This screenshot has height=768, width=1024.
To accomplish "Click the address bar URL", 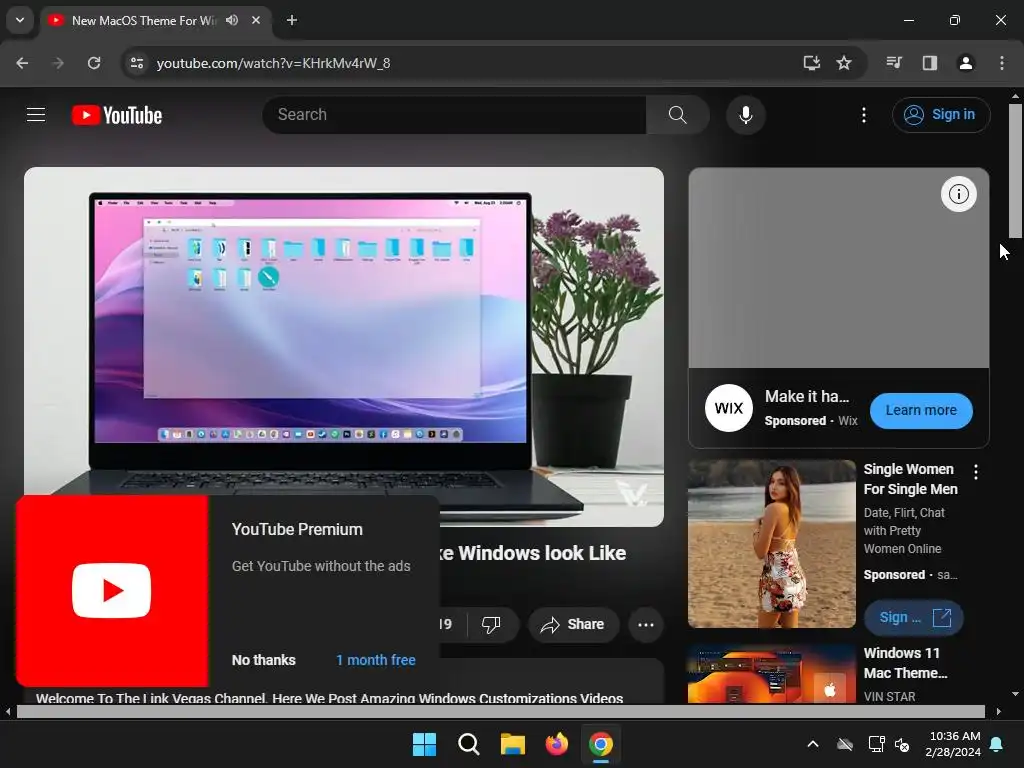I will coord(273,63).
